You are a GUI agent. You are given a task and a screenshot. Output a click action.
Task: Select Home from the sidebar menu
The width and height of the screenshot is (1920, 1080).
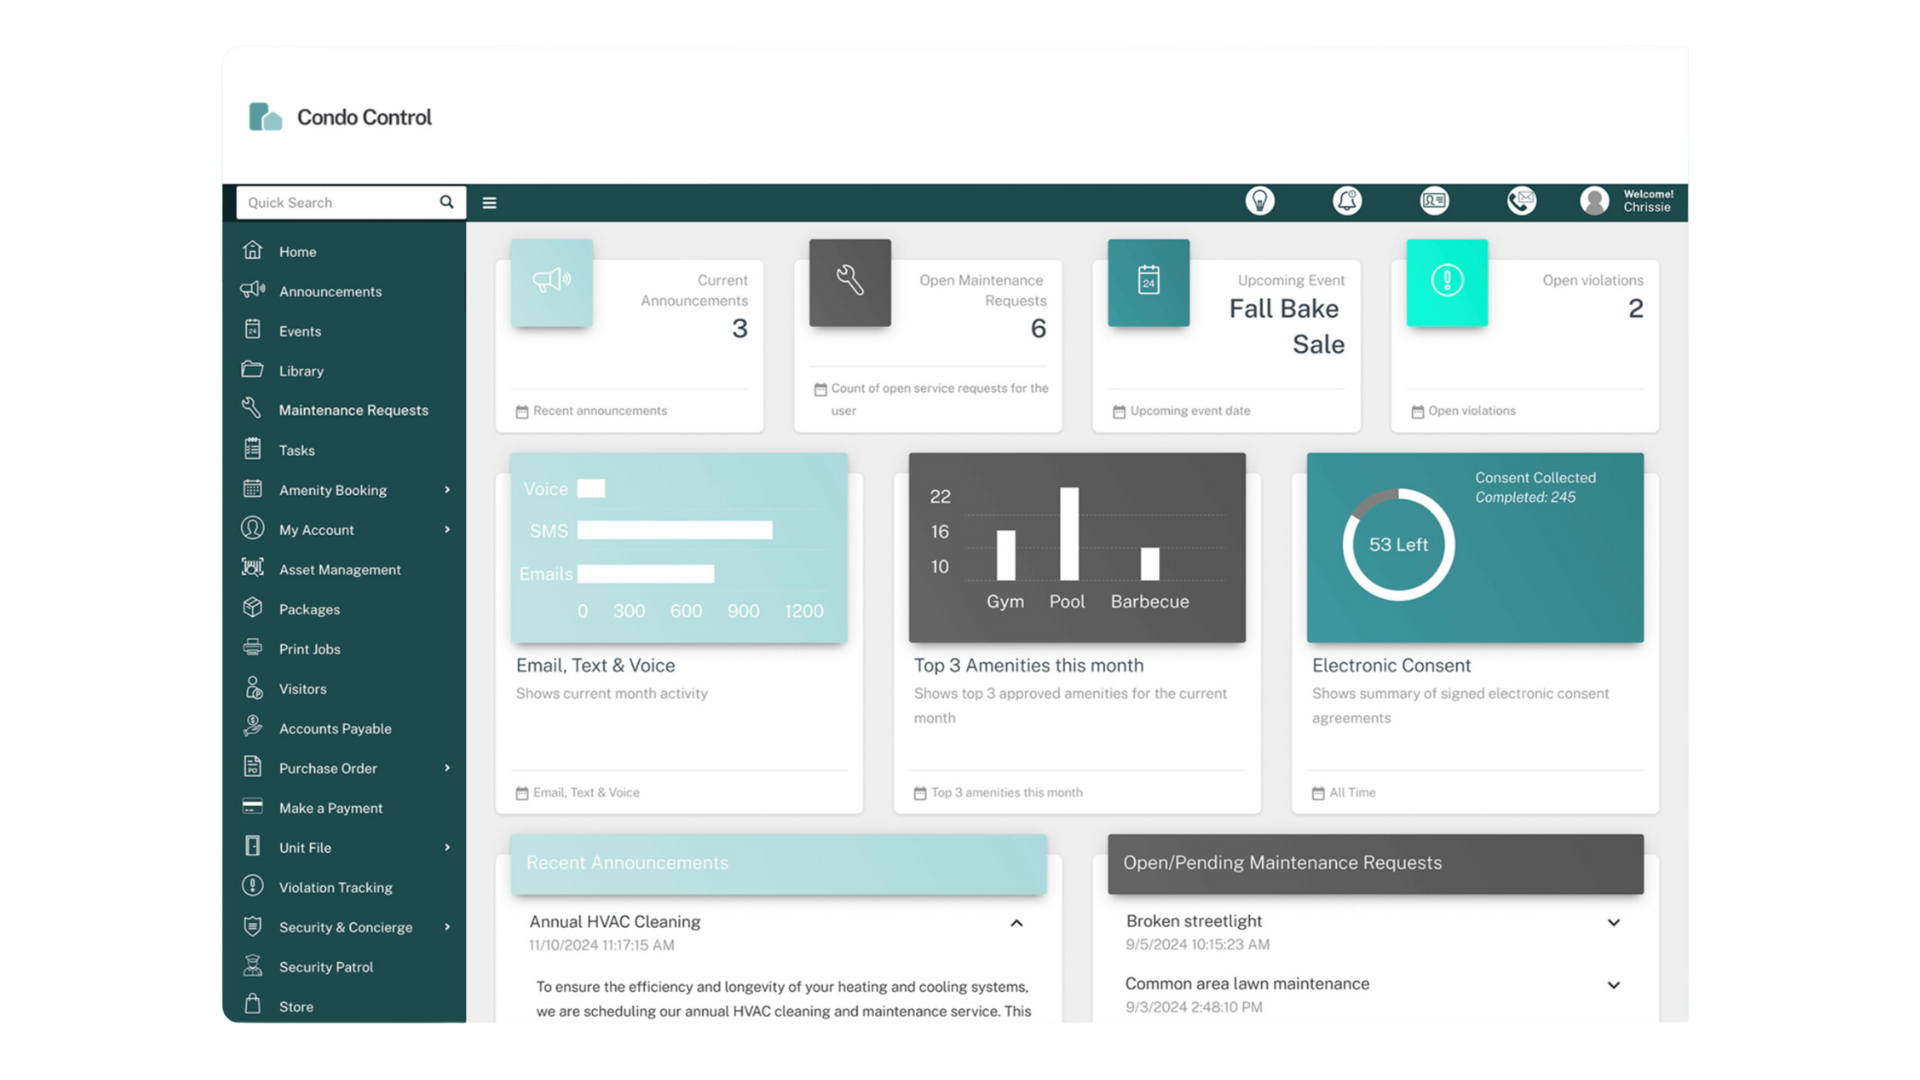click(x=297, y=251)
